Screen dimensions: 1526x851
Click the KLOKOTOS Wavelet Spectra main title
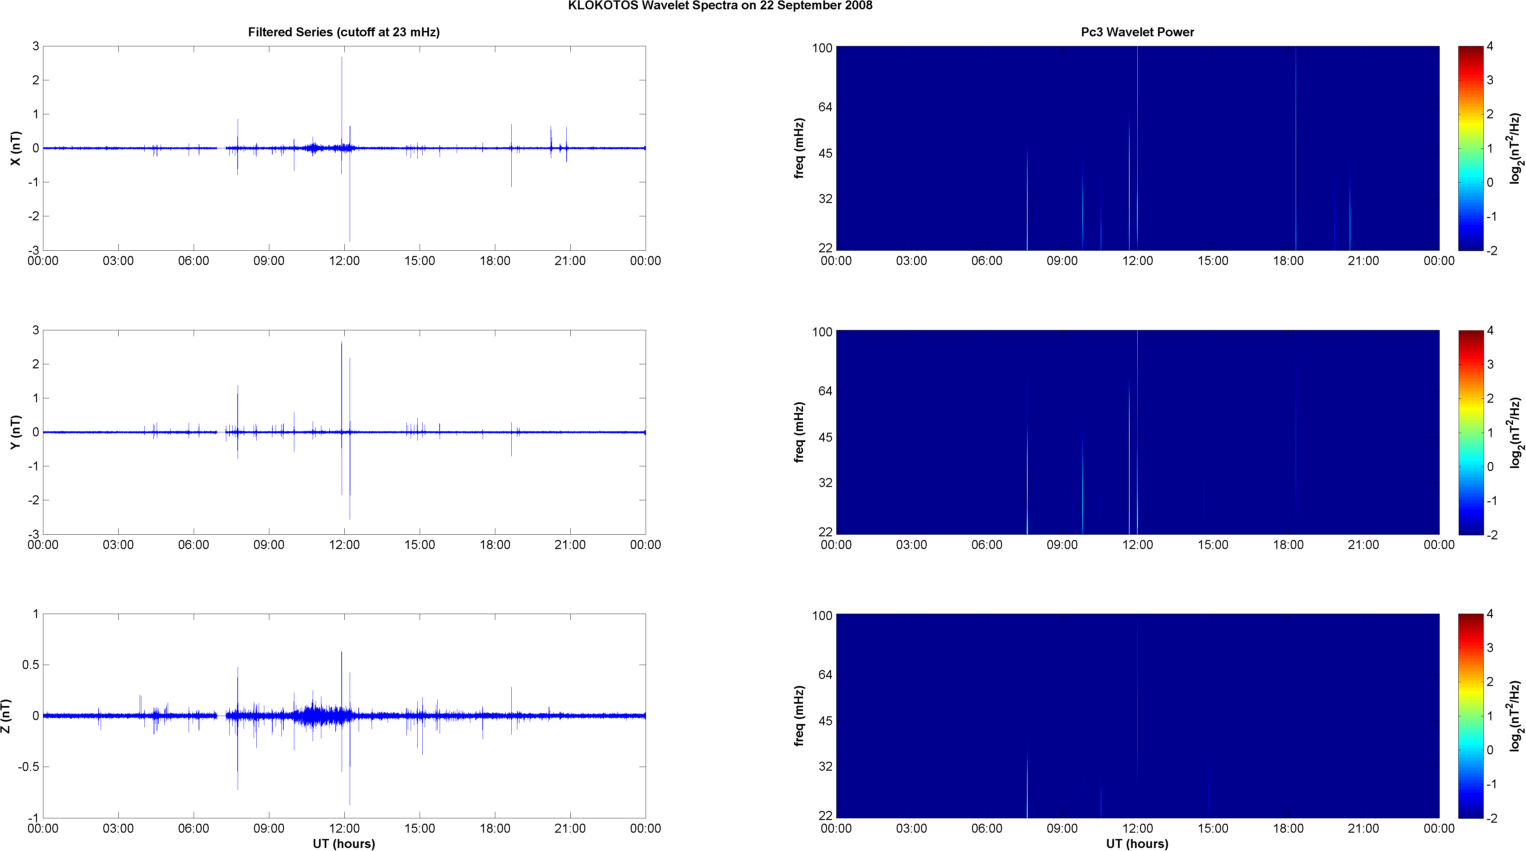[719, 6]
